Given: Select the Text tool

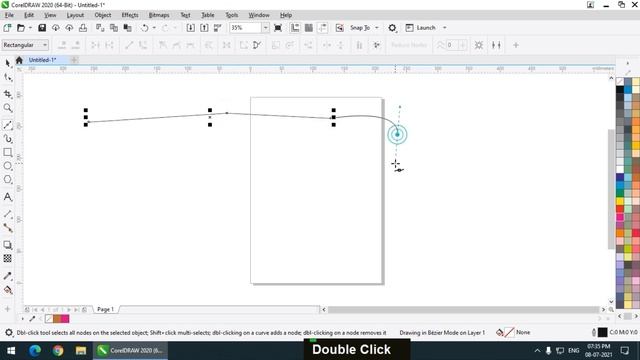Looking at the screenshot, I should [7, 197].
